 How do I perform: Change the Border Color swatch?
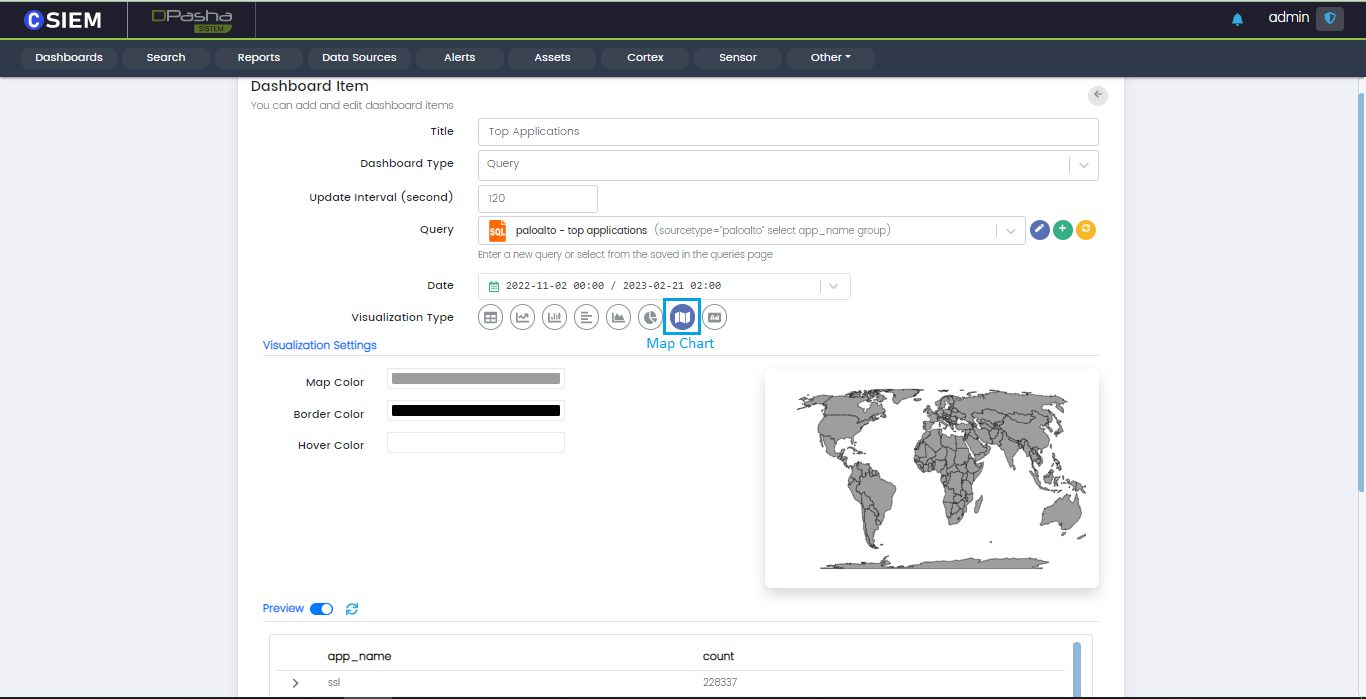tap(476, 411)
